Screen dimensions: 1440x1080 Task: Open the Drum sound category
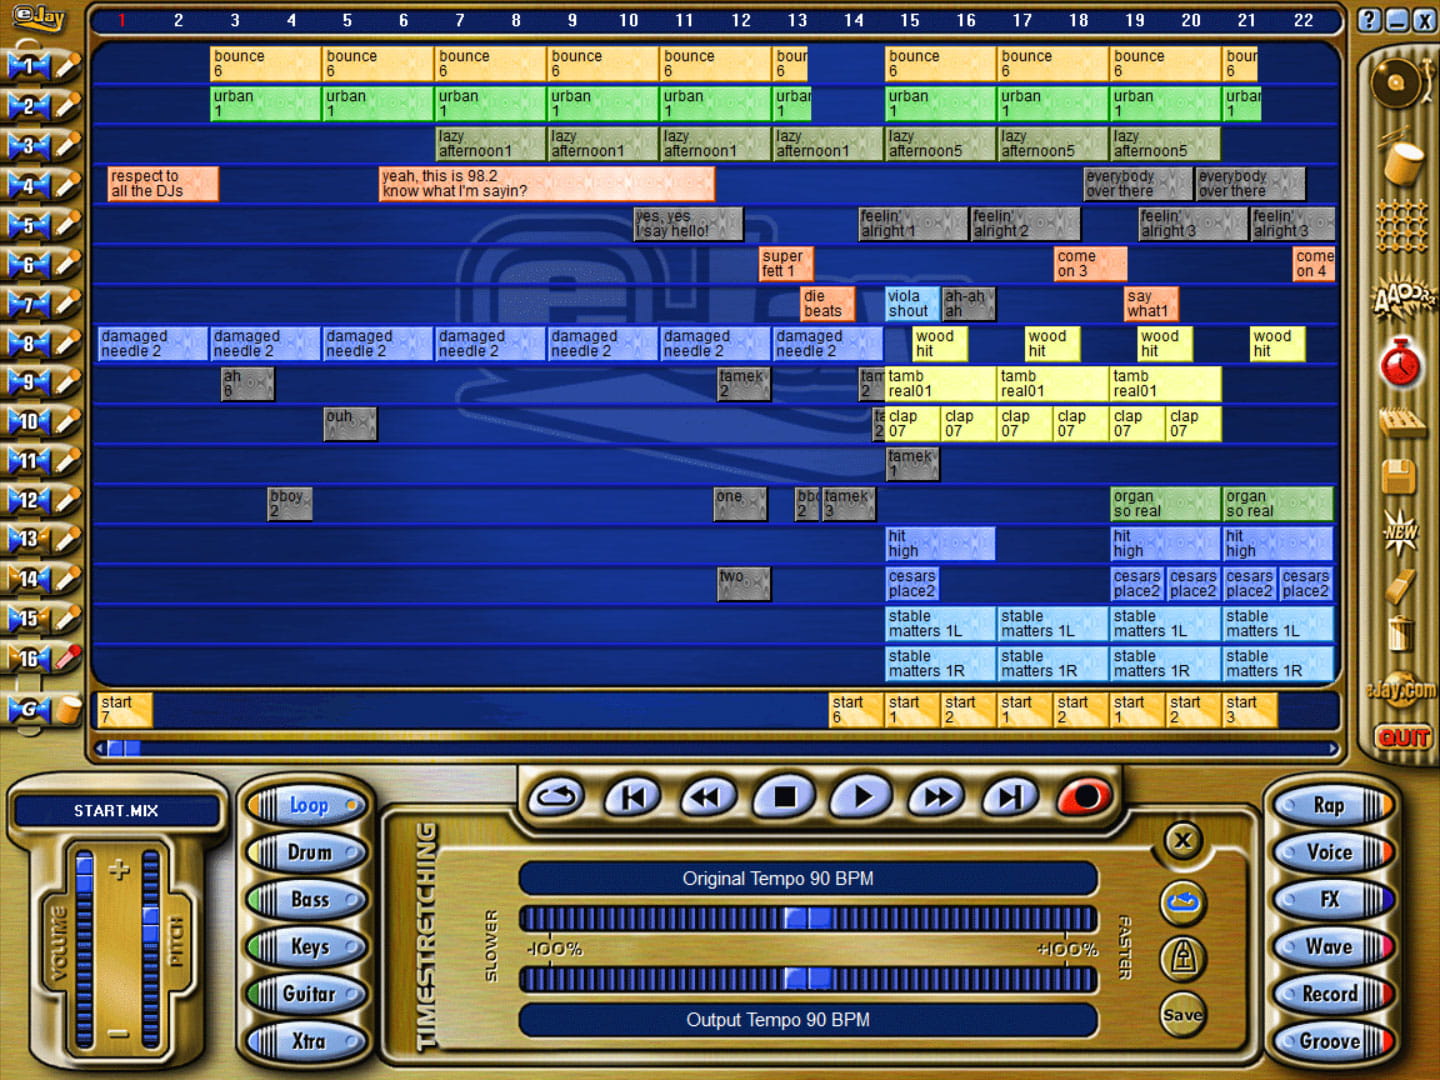tap(308, 853)
